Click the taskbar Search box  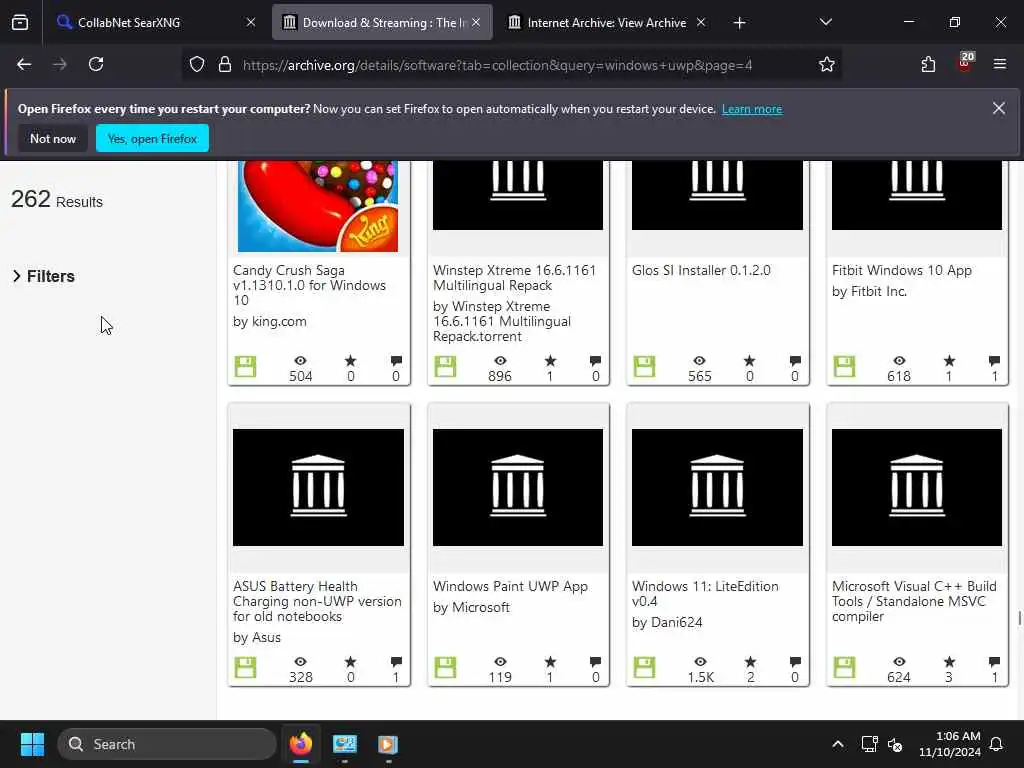pos(167,744)
